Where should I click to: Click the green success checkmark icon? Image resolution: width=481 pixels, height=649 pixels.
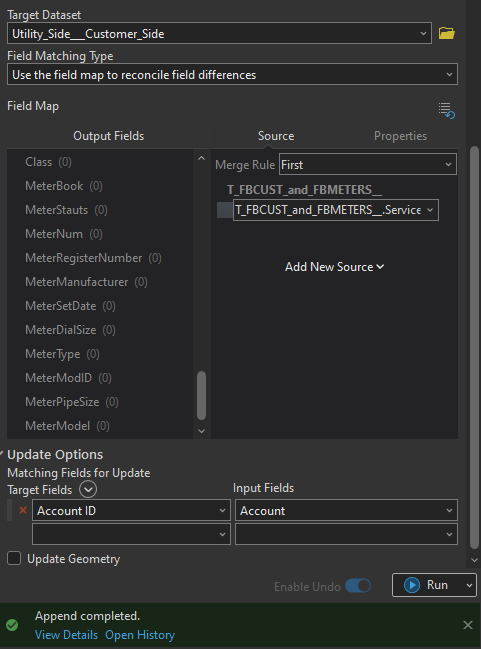coord(12,625)
